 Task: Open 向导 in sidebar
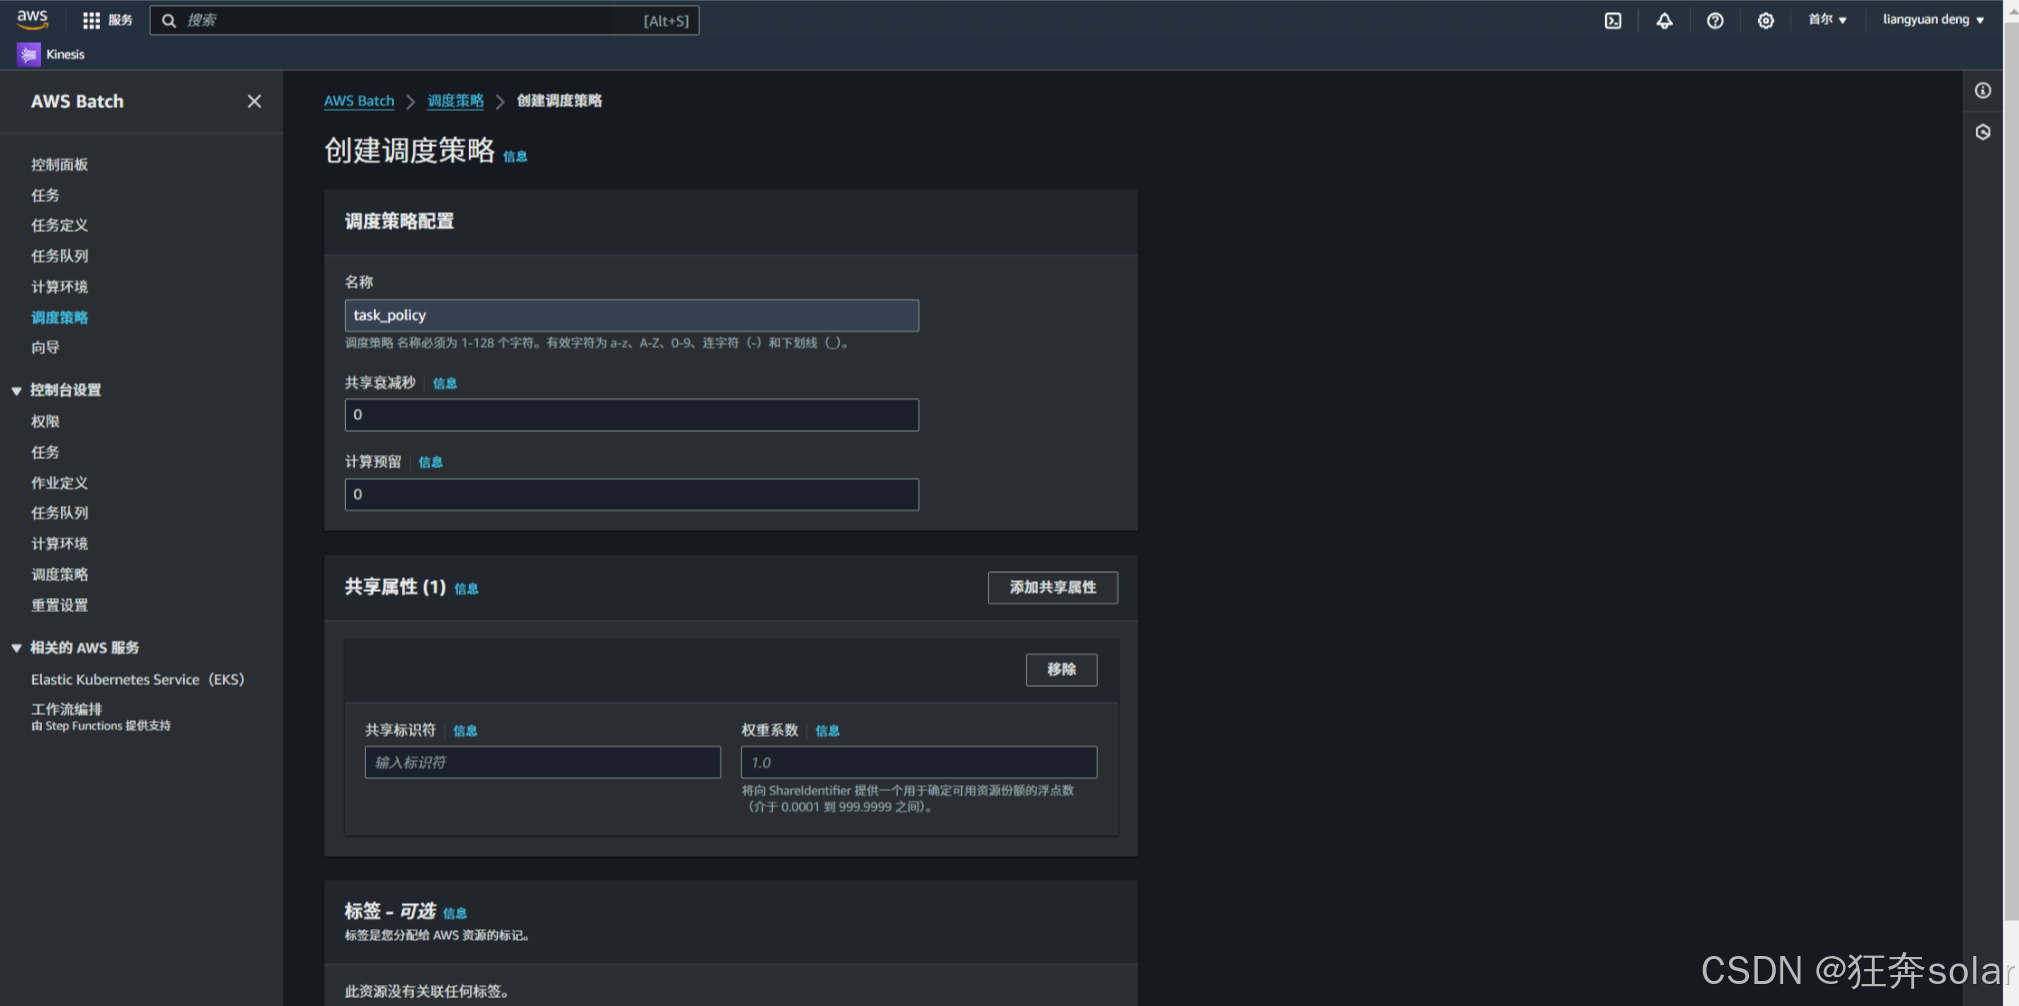coord(45,347)
